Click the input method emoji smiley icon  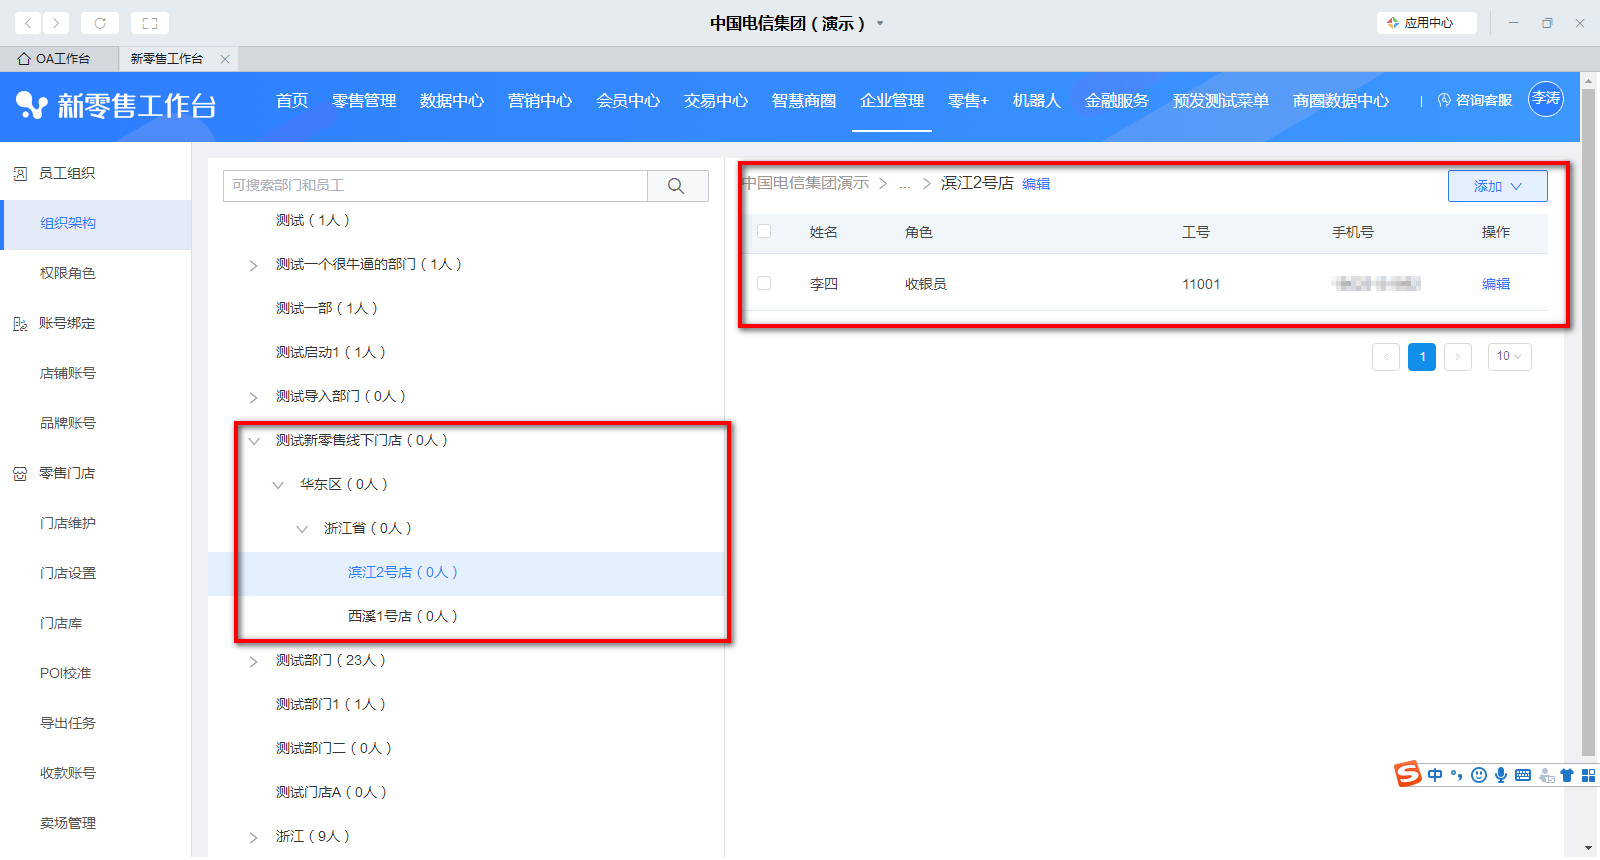pyautogui.click(x=1479, y=775)
